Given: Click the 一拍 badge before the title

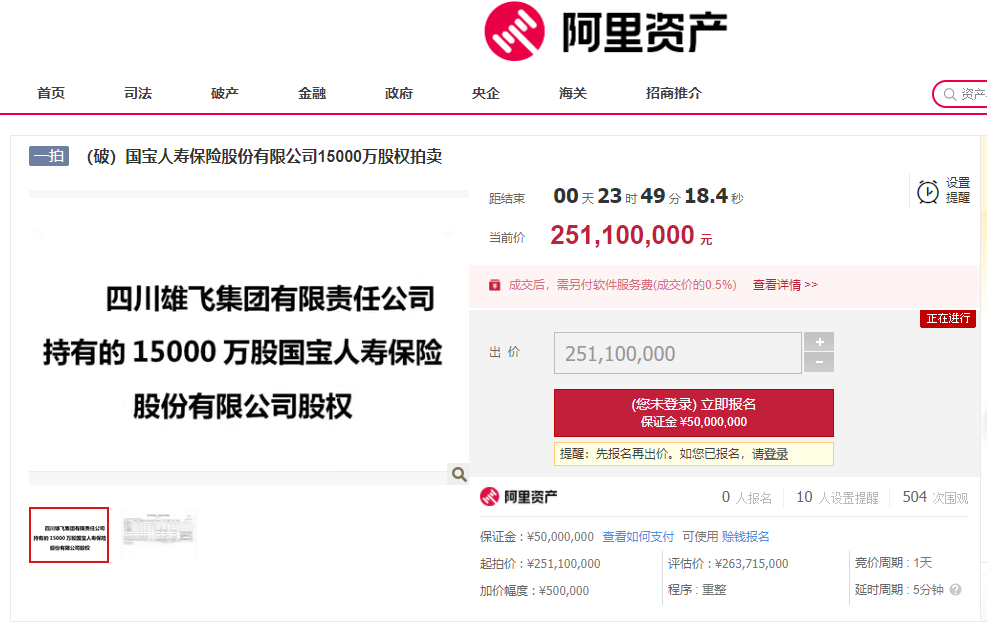Looking at the screenshot, I should tap(49, 156).
